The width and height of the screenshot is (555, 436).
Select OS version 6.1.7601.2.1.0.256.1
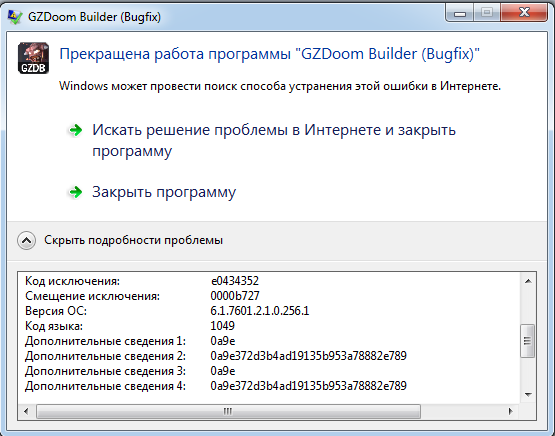[260, 311]
